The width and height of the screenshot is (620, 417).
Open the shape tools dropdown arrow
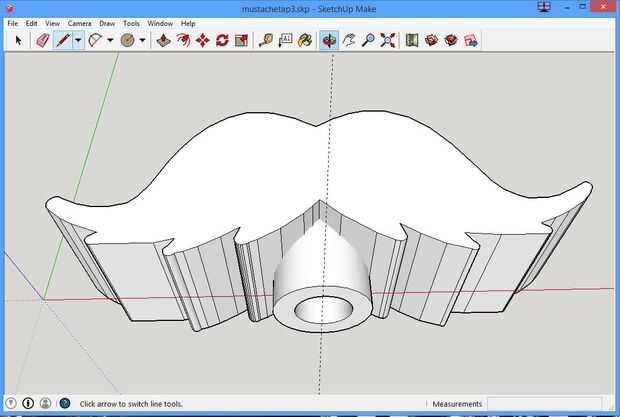pyautogui.click(x=142, y=40)
